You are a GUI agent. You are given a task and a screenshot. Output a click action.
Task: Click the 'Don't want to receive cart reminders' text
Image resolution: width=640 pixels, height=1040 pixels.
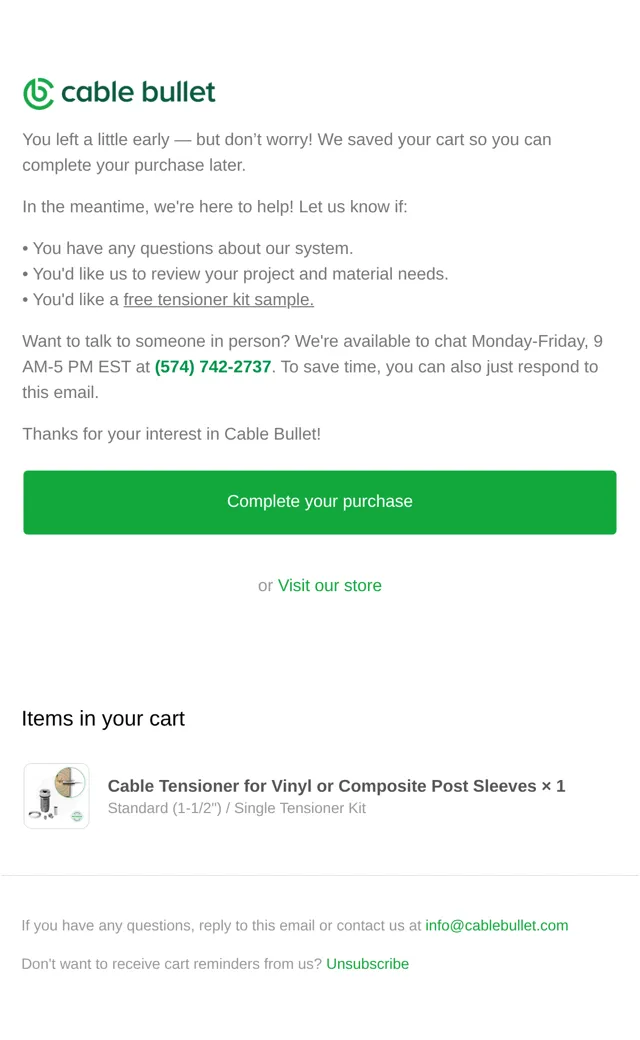[x=171, y=964]
